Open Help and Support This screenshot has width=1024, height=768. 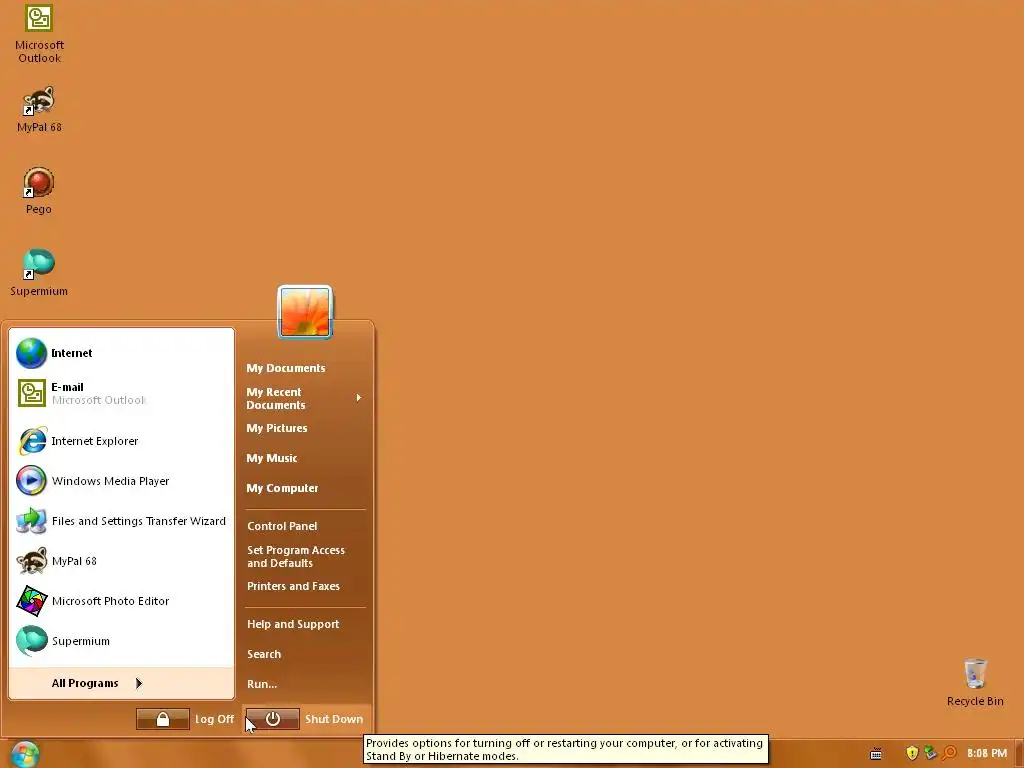[x=293, y=624]
